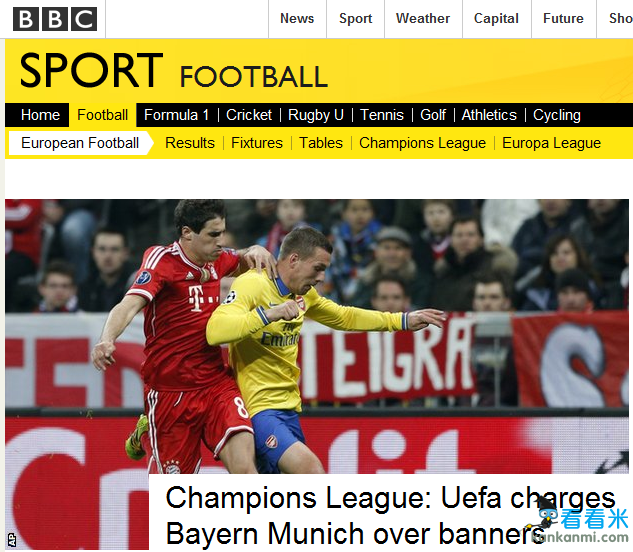Go to the Weather page
Image resolution: width=633 pixels, height=552 pixels.
point(423,19)
